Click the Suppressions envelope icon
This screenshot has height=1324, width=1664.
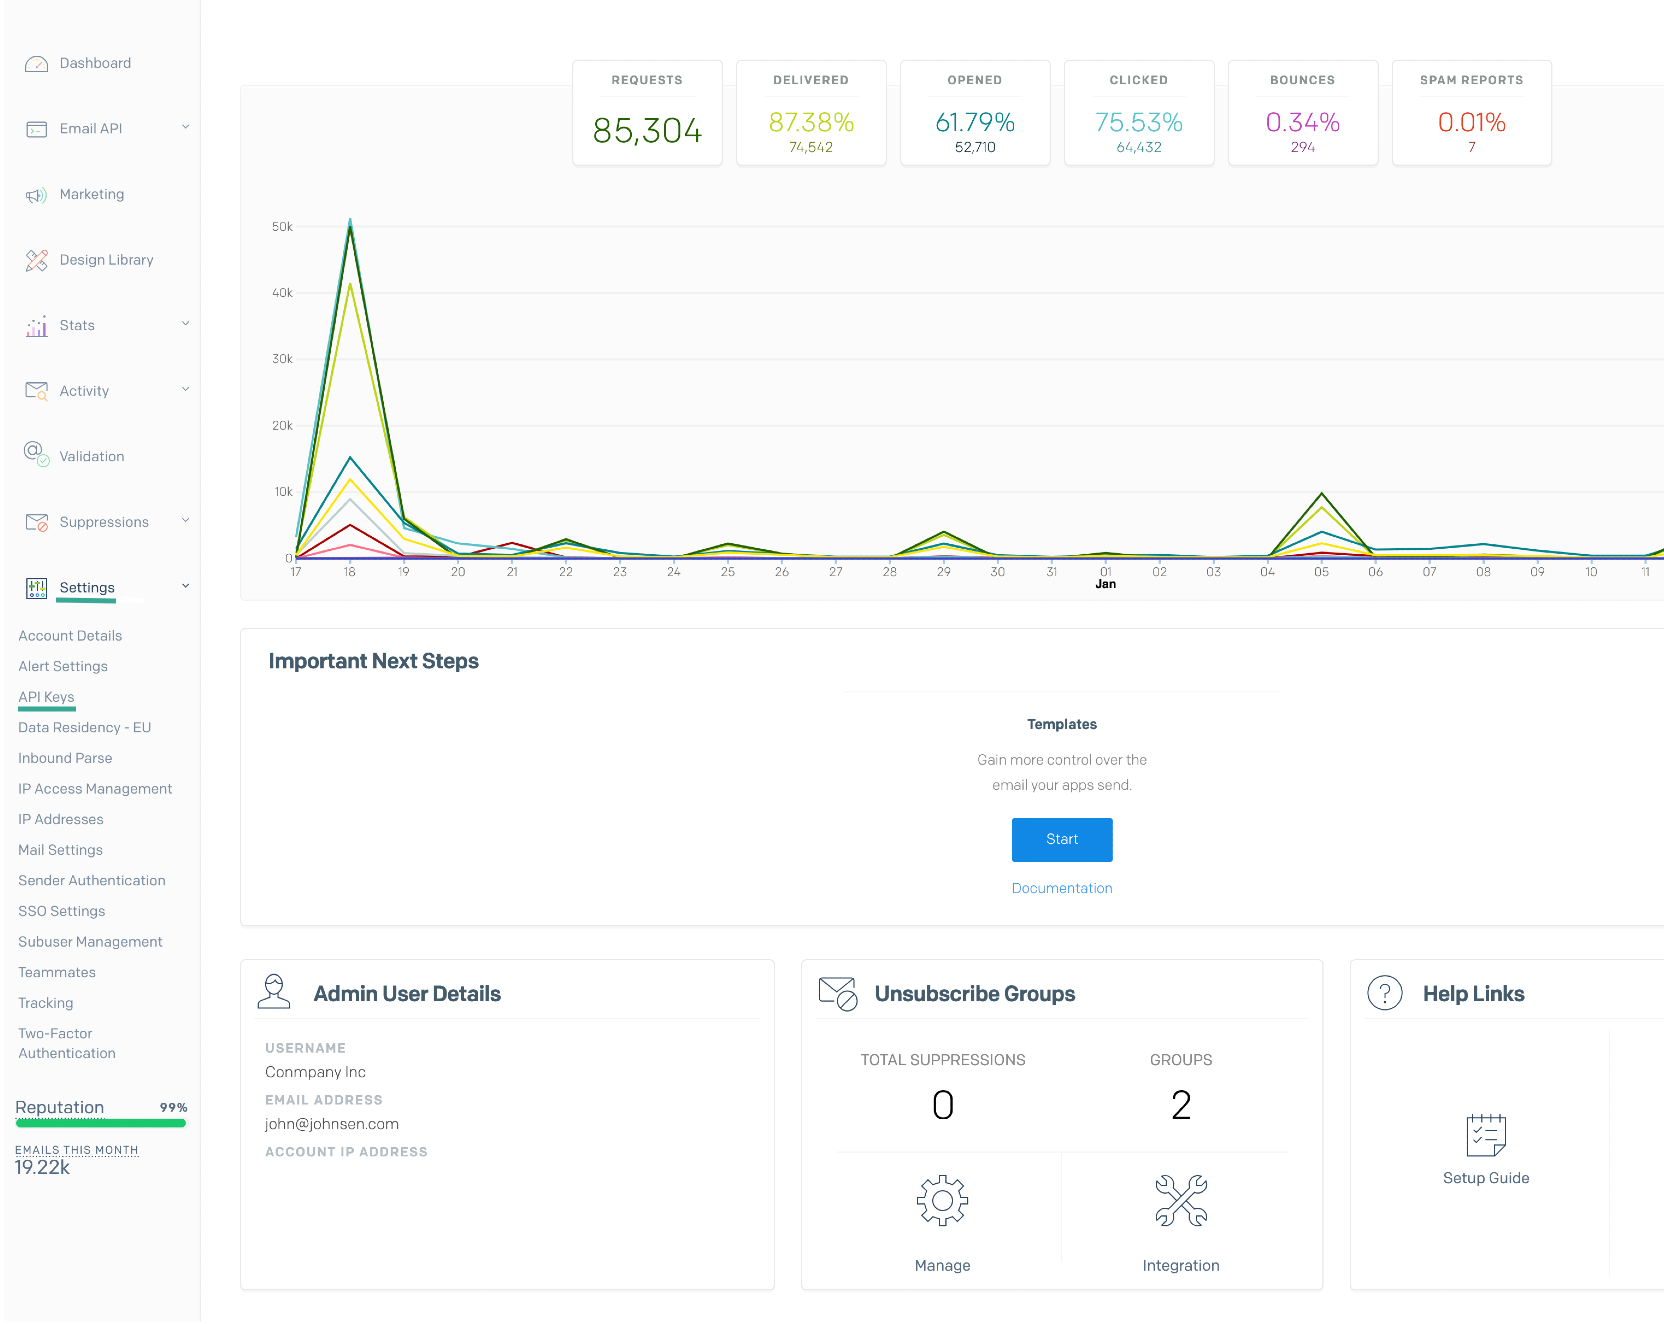37,522
